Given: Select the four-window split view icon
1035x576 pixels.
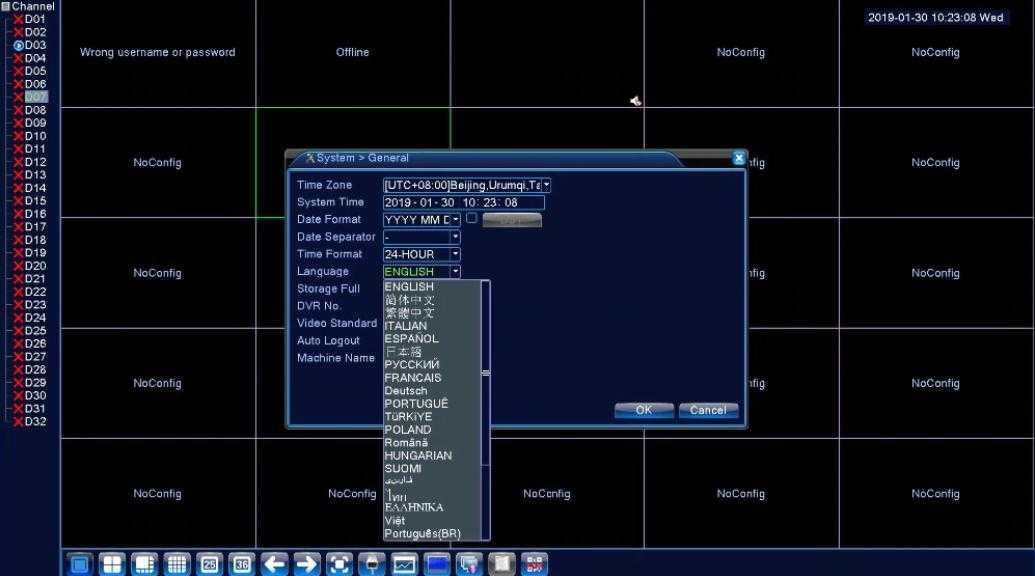Looking at the screenshot, I should pyautogui.click(x=112, y=564).
